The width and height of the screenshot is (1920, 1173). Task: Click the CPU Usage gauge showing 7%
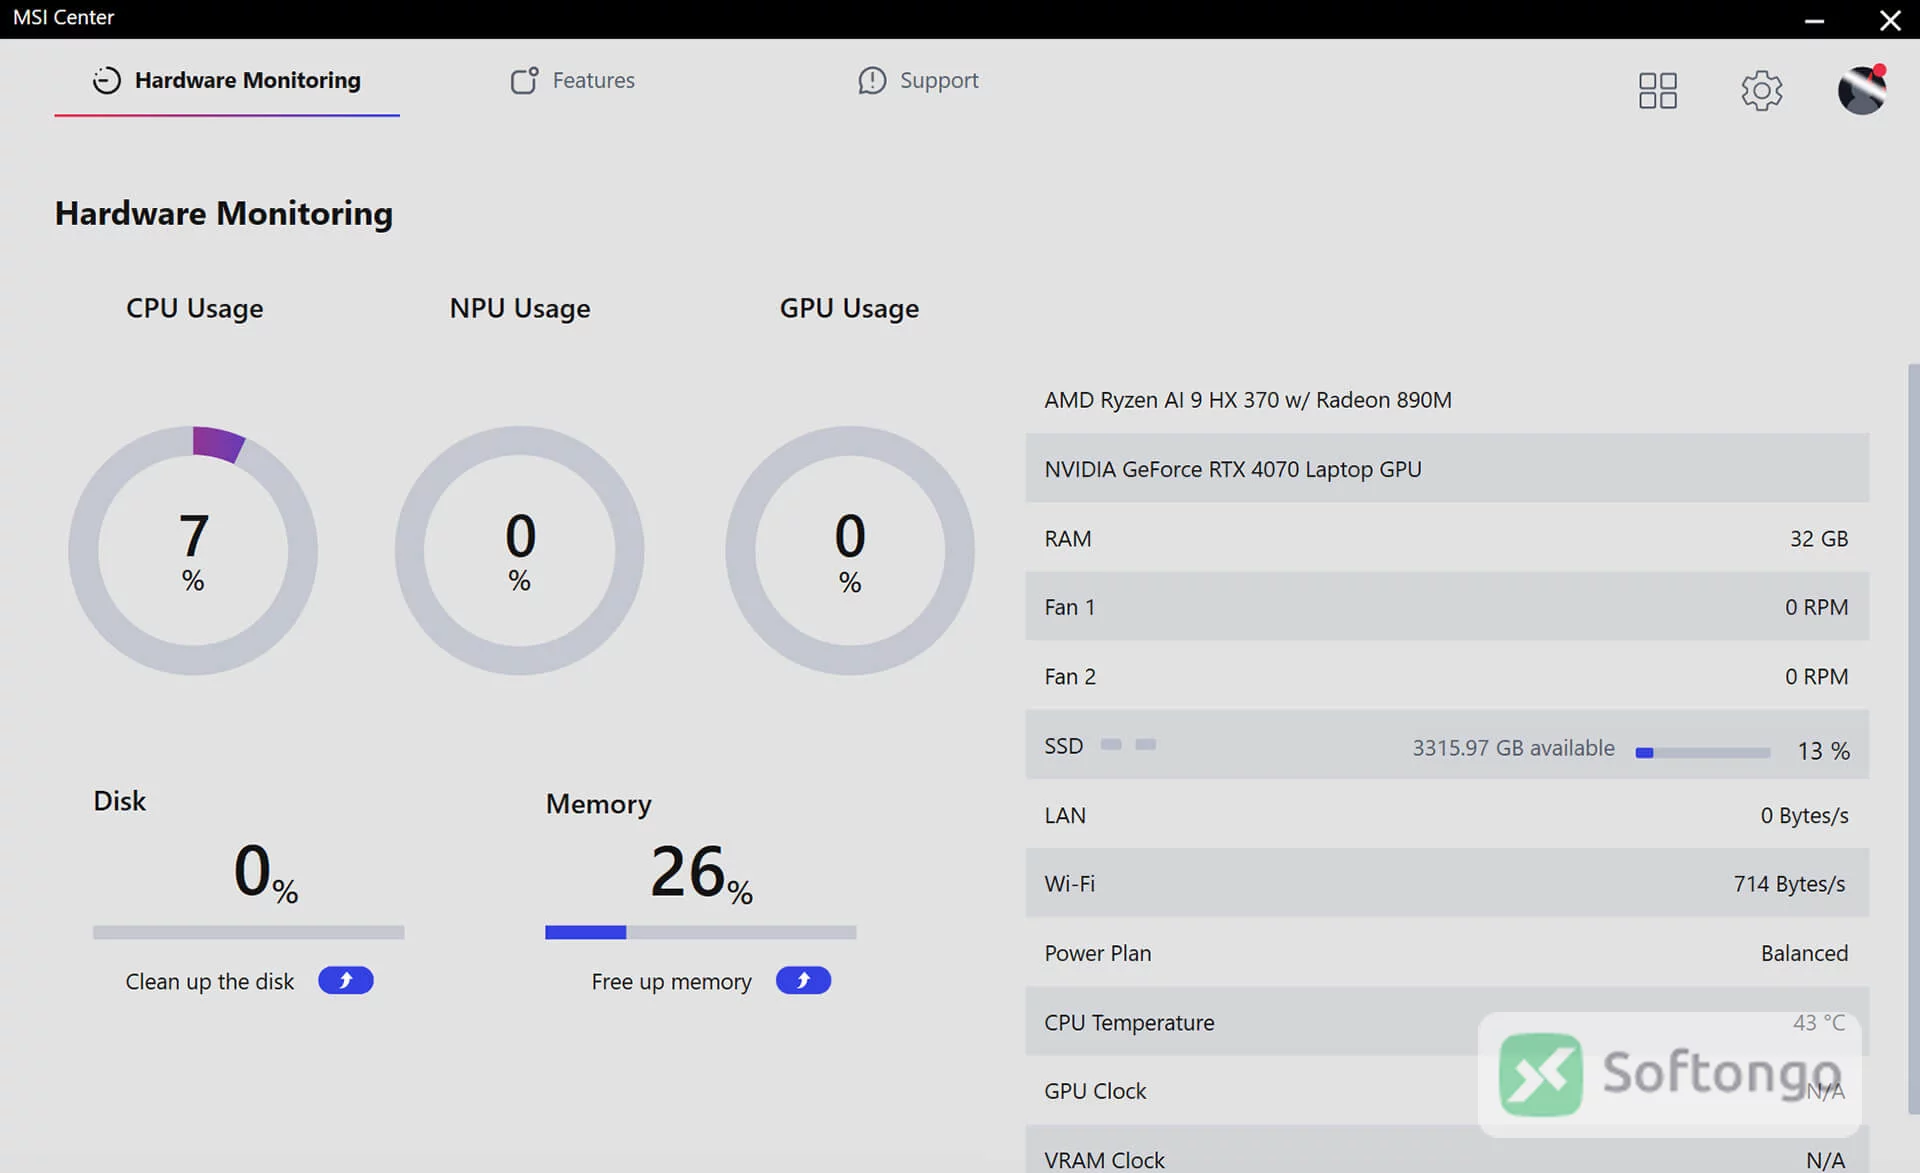point(193,551)
